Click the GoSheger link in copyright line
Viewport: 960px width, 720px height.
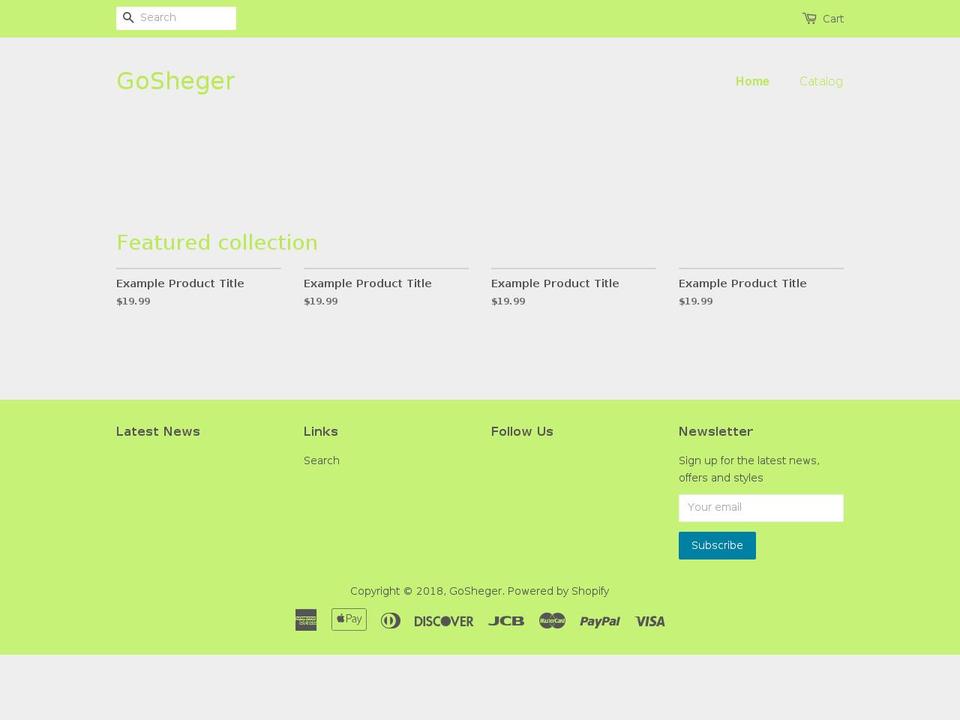pyautogui.click(x=475, y=591)
